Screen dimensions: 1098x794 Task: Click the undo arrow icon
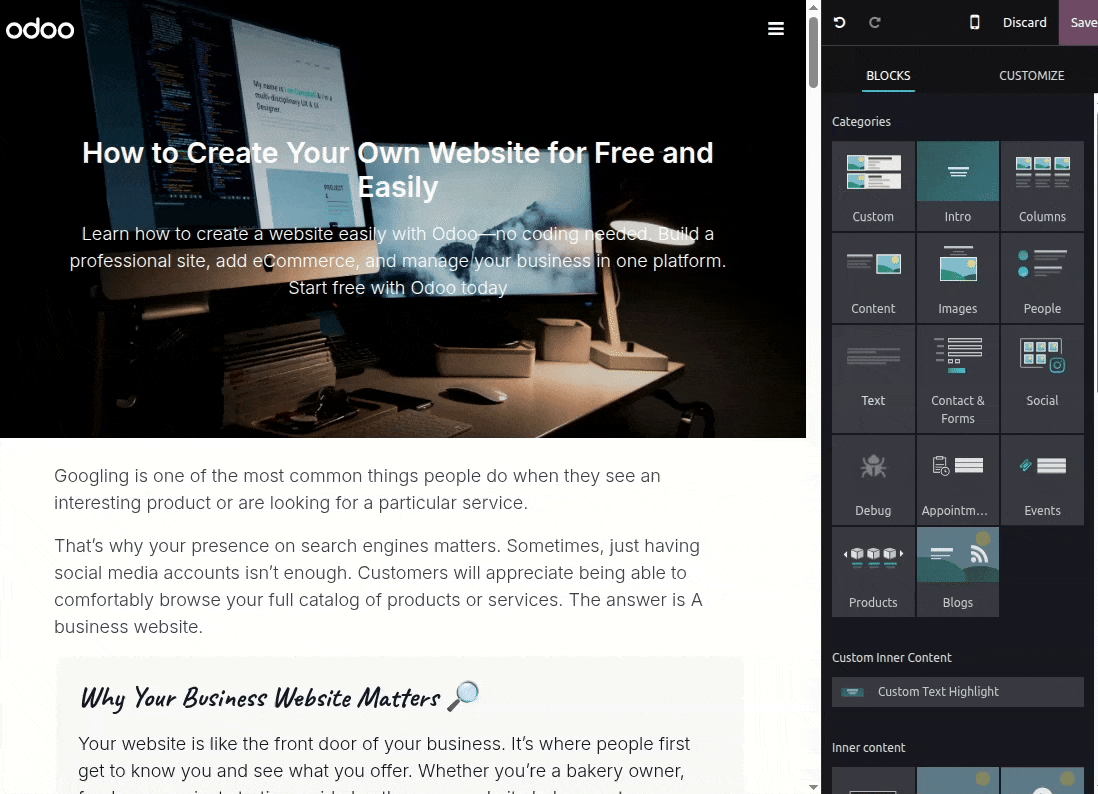tap(839, 22)
